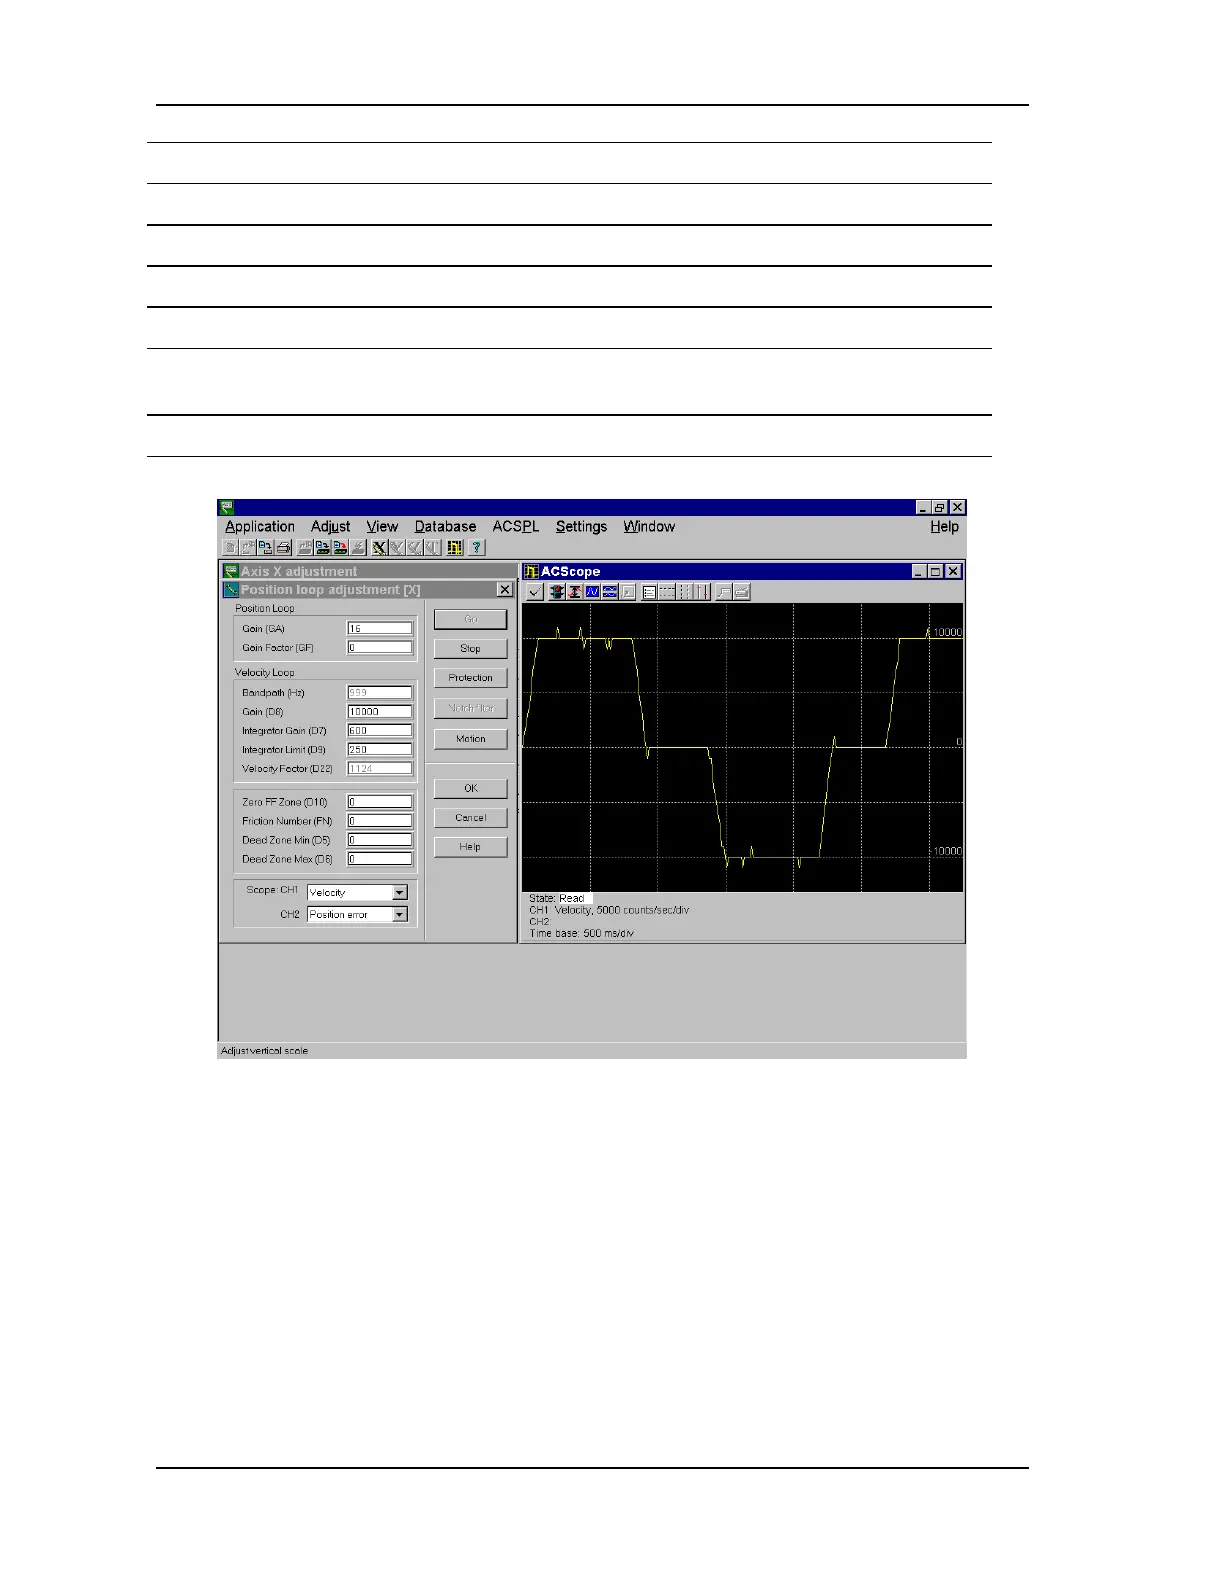Click the vertical scale arrows icon in ACScope

[x=575, y=592]
